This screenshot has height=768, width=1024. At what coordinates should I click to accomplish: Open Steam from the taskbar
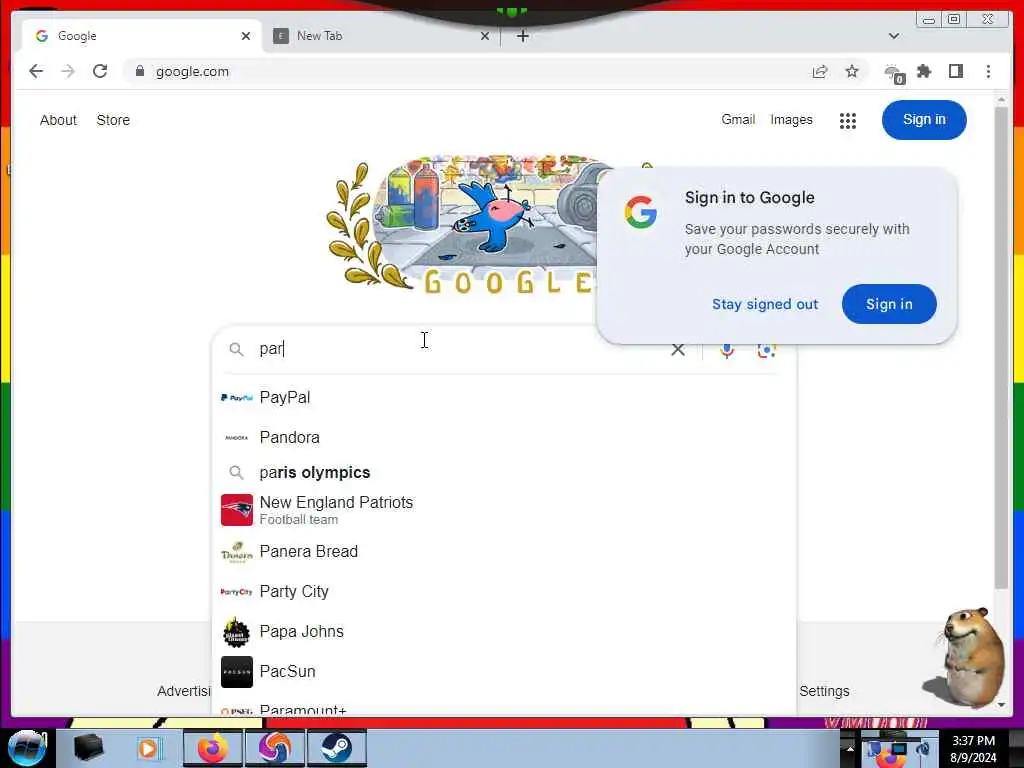tap(336, 749)
